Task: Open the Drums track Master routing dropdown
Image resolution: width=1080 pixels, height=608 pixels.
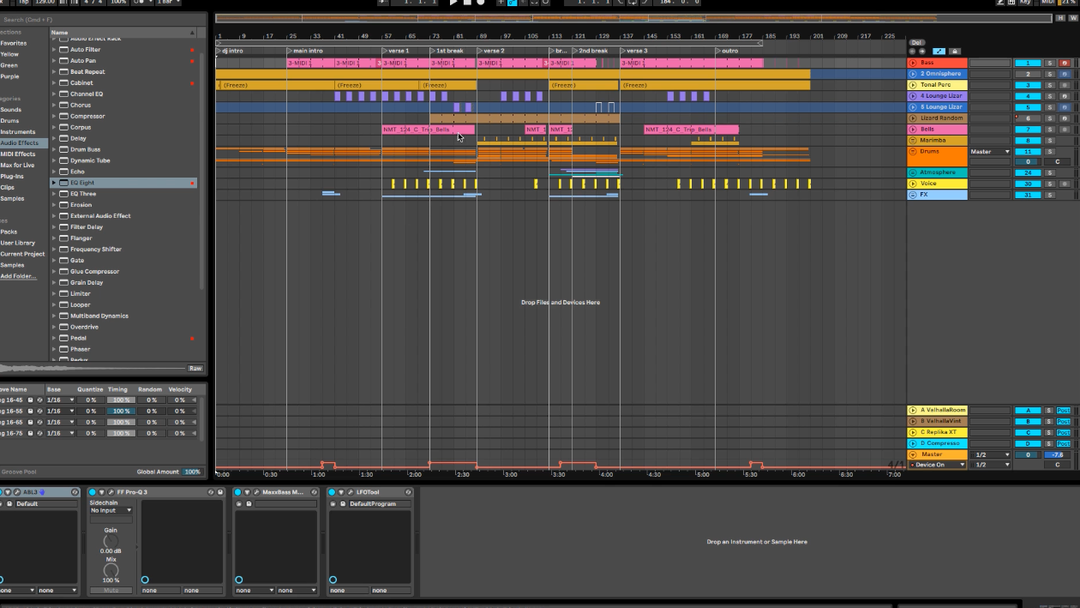Action: tap(989, 152)
